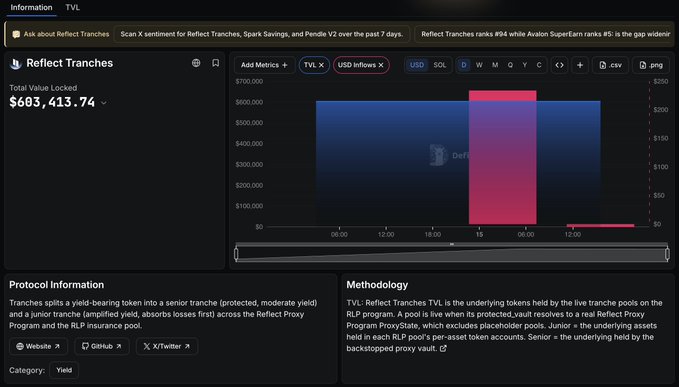Click the Protocol Information heading

click(x=57, y=285)
